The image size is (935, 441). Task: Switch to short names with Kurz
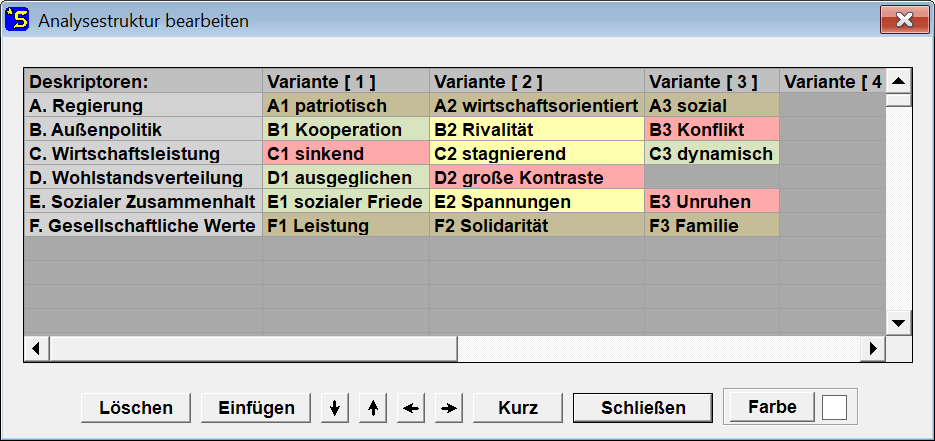(518, 408)
